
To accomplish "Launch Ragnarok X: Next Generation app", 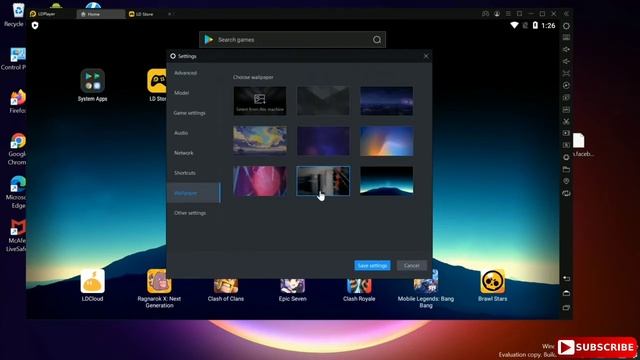I will point(159,288).
